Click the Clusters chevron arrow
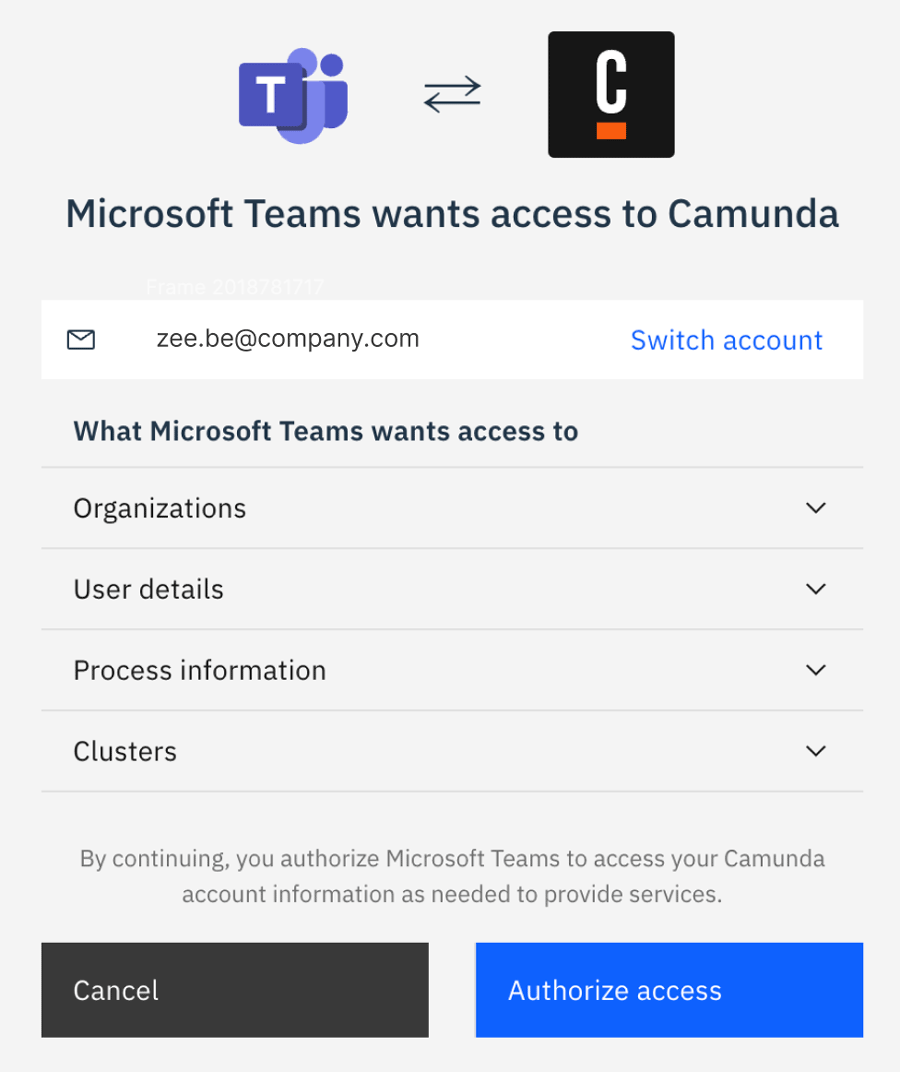The width and height of the screenshot is (900, 1072). 816,751
